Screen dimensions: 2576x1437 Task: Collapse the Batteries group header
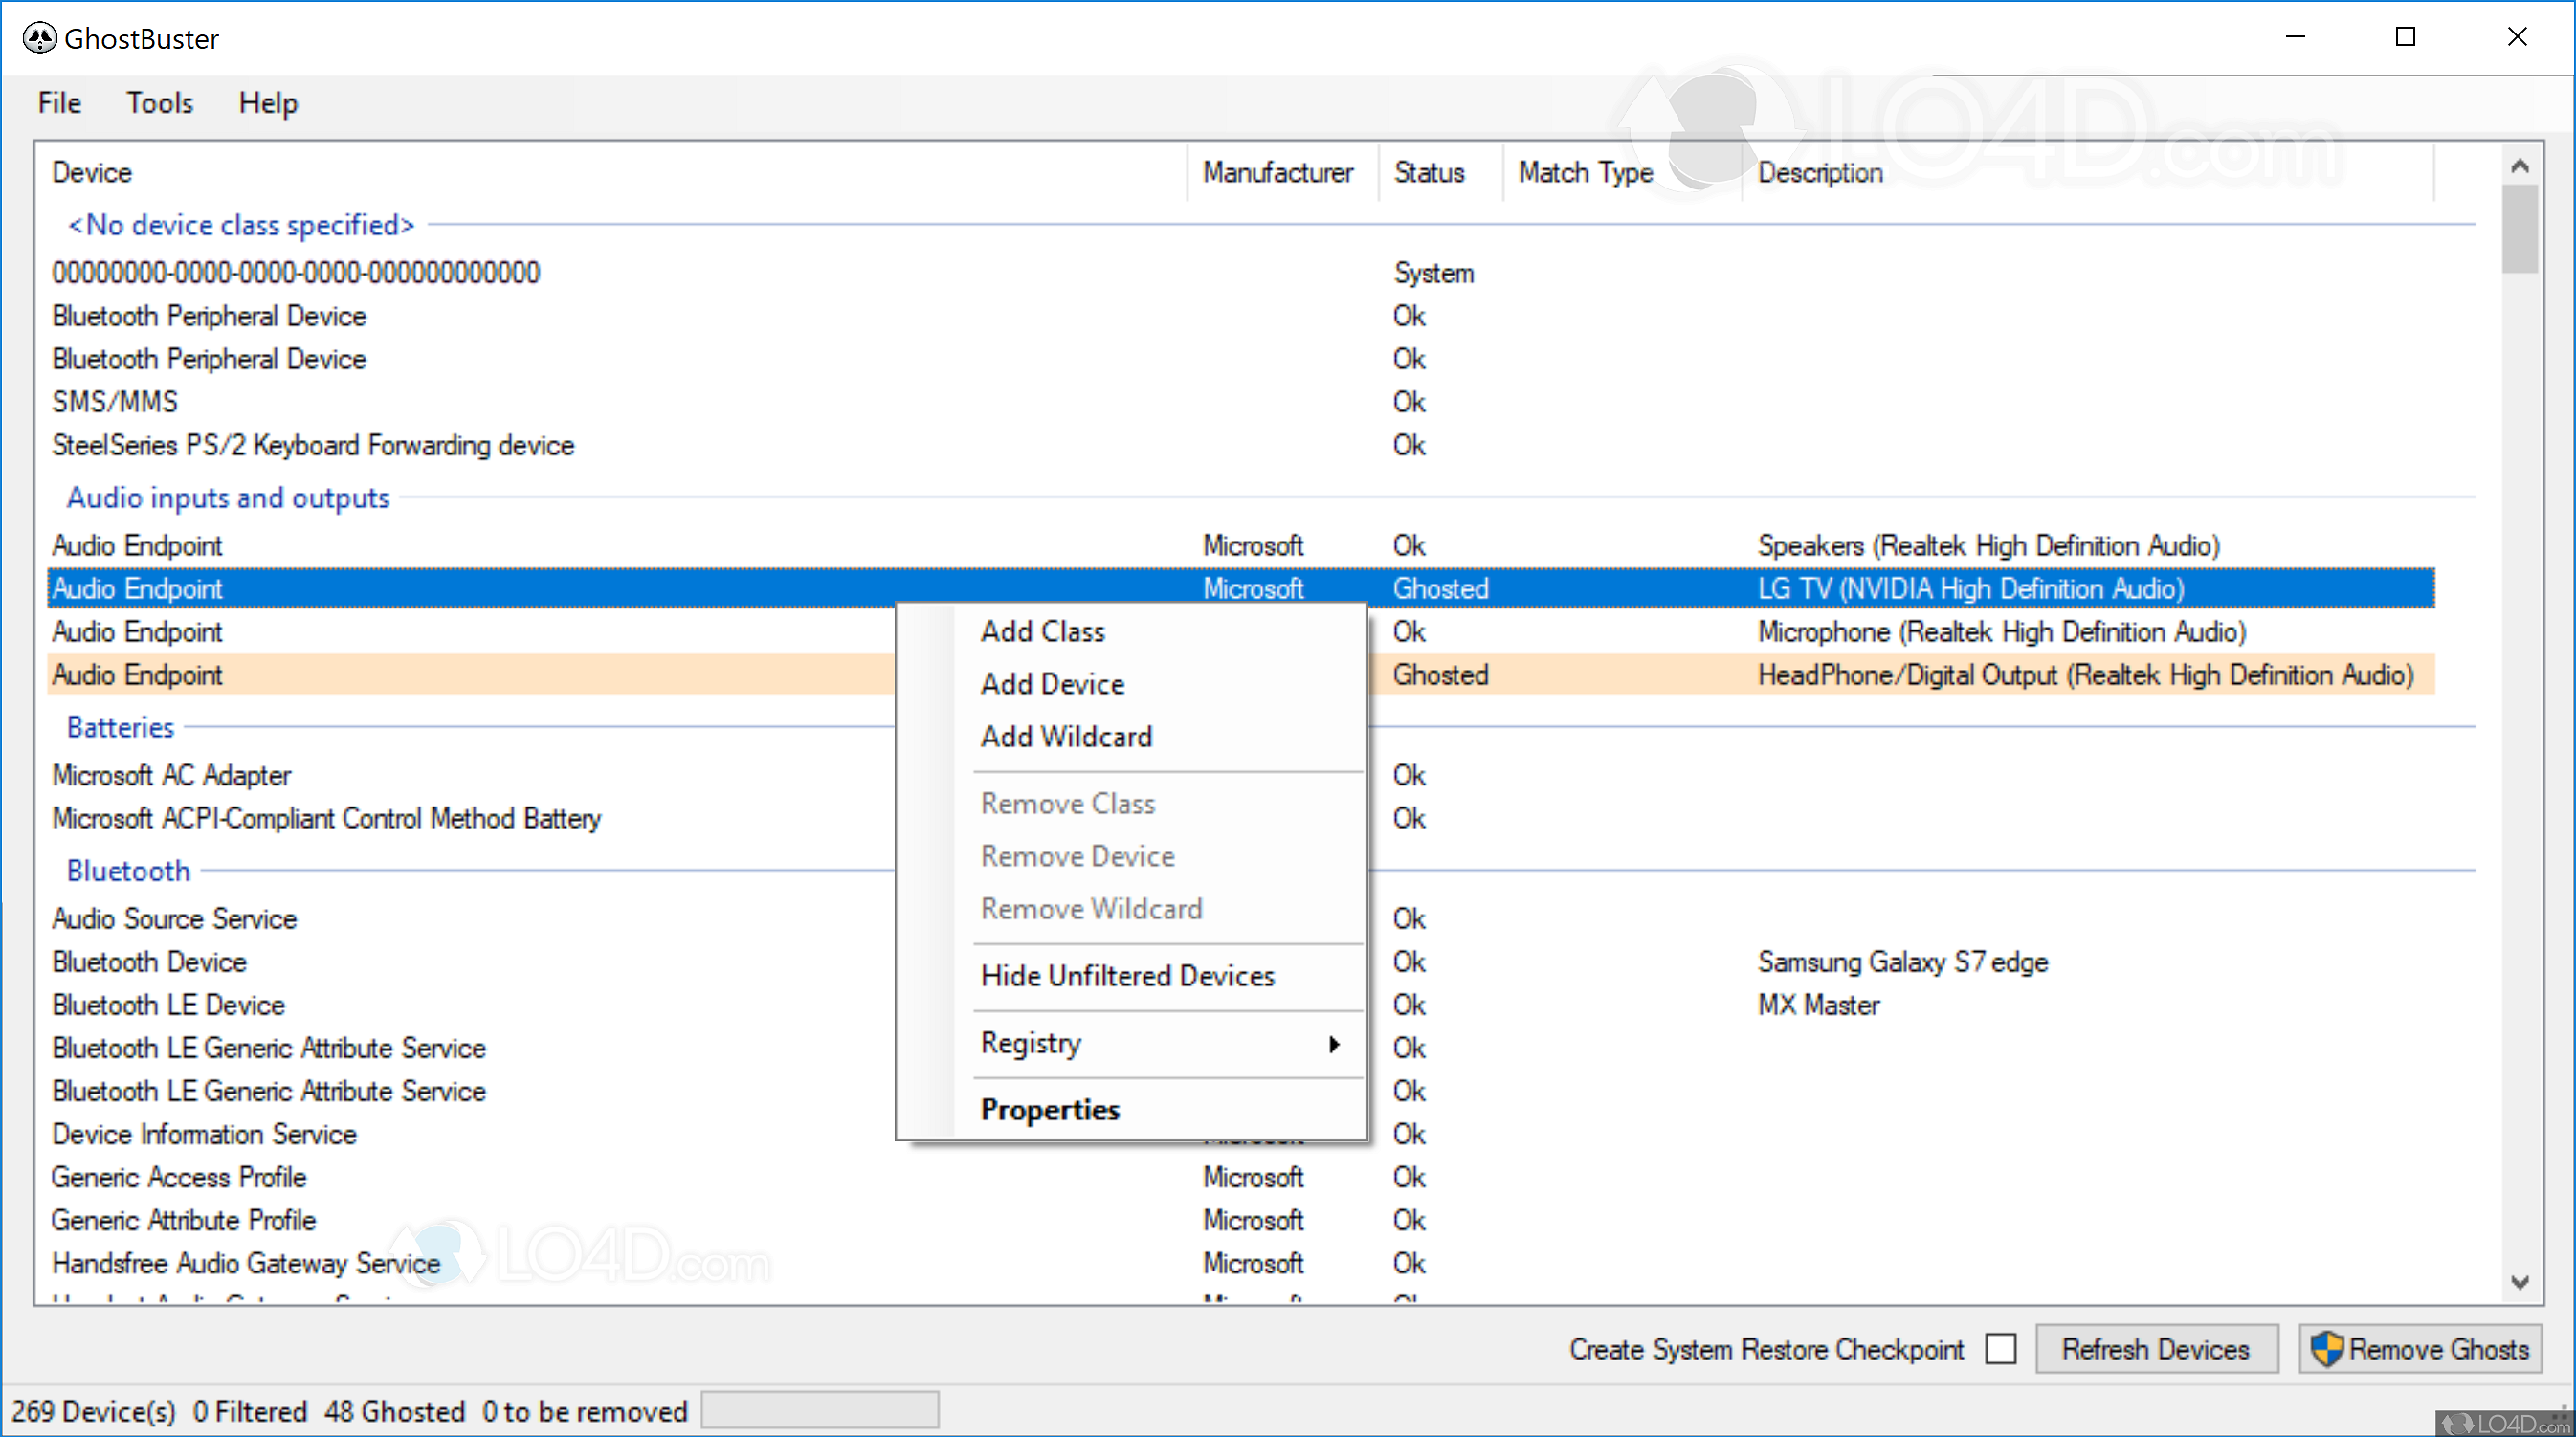pyautogui.click(x=120, y=728)
